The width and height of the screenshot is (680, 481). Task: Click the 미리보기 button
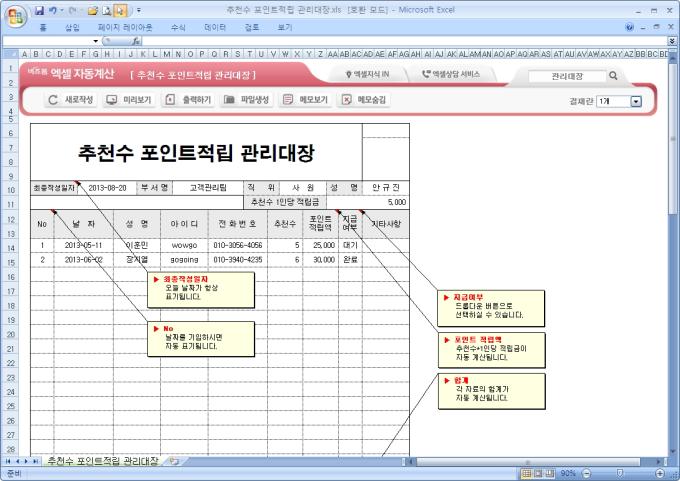click(x=129, y=100)
